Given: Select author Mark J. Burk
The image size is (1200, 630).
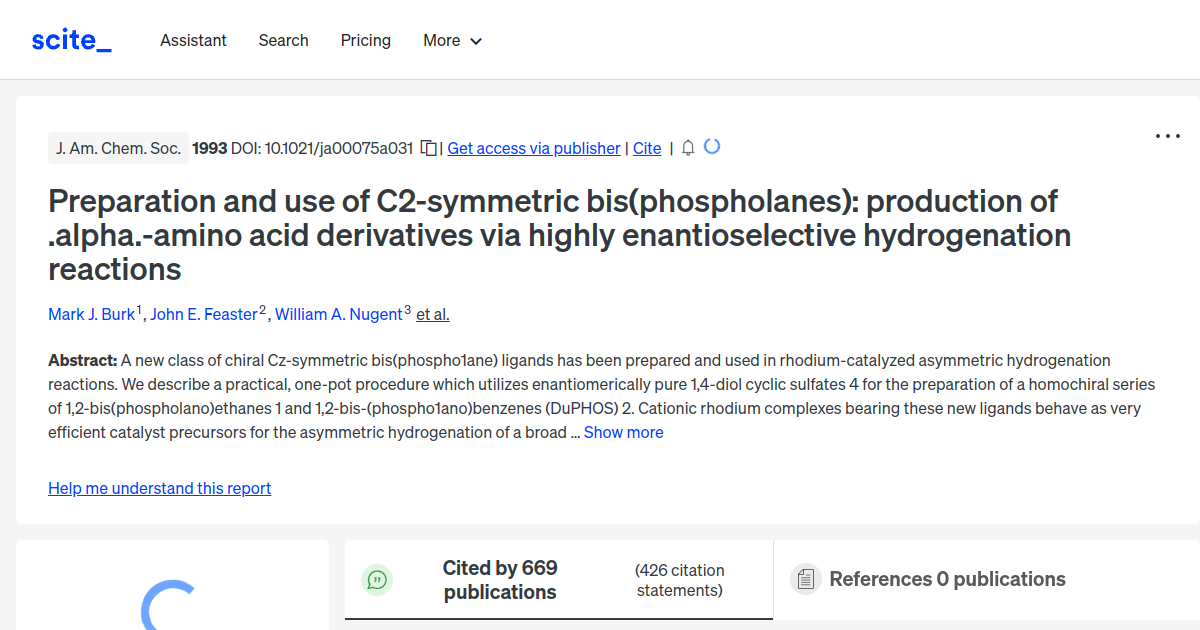Looking at the screenshot, I should point(91,314).
